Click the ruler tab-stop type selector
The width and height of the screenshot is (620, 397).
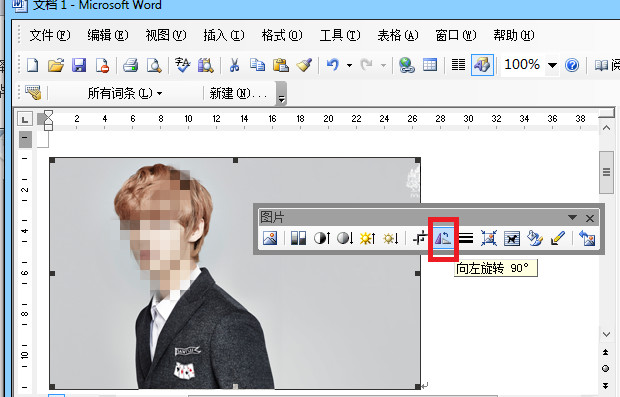coord(25,119)
